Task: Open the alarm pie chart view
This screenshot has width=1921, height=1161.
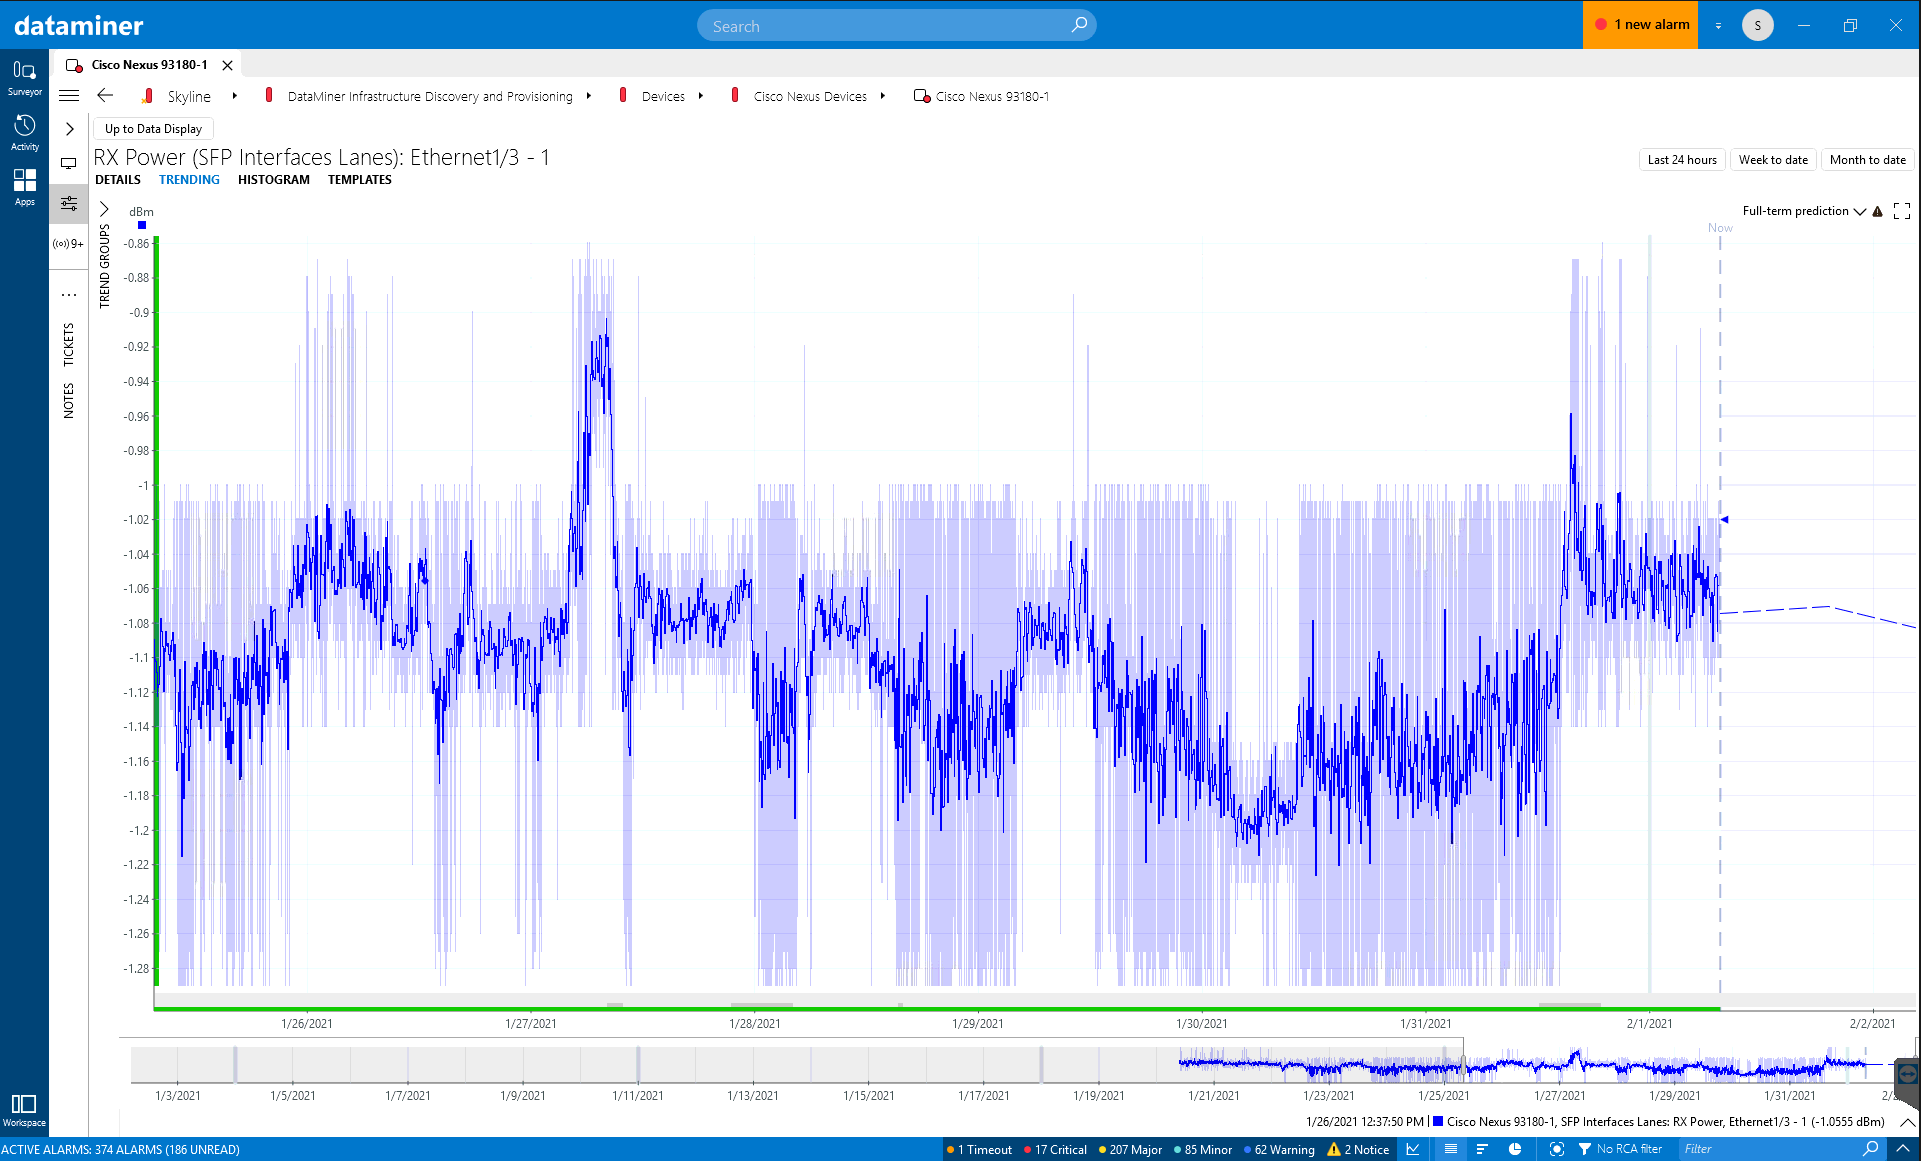Action: coord(1515,1149)
